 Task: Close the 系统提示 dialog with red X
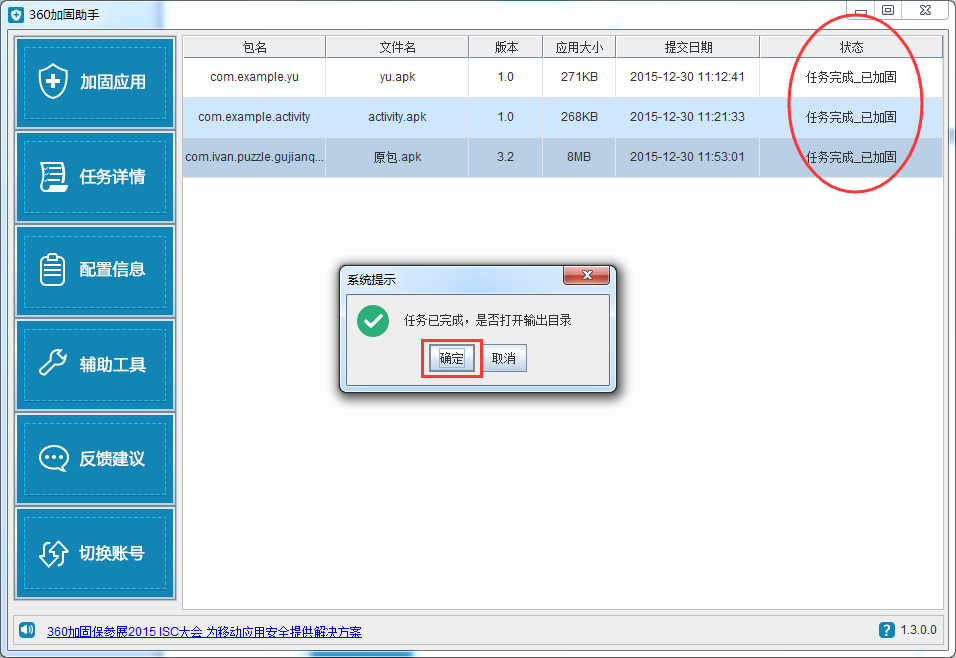pos(587,275)
